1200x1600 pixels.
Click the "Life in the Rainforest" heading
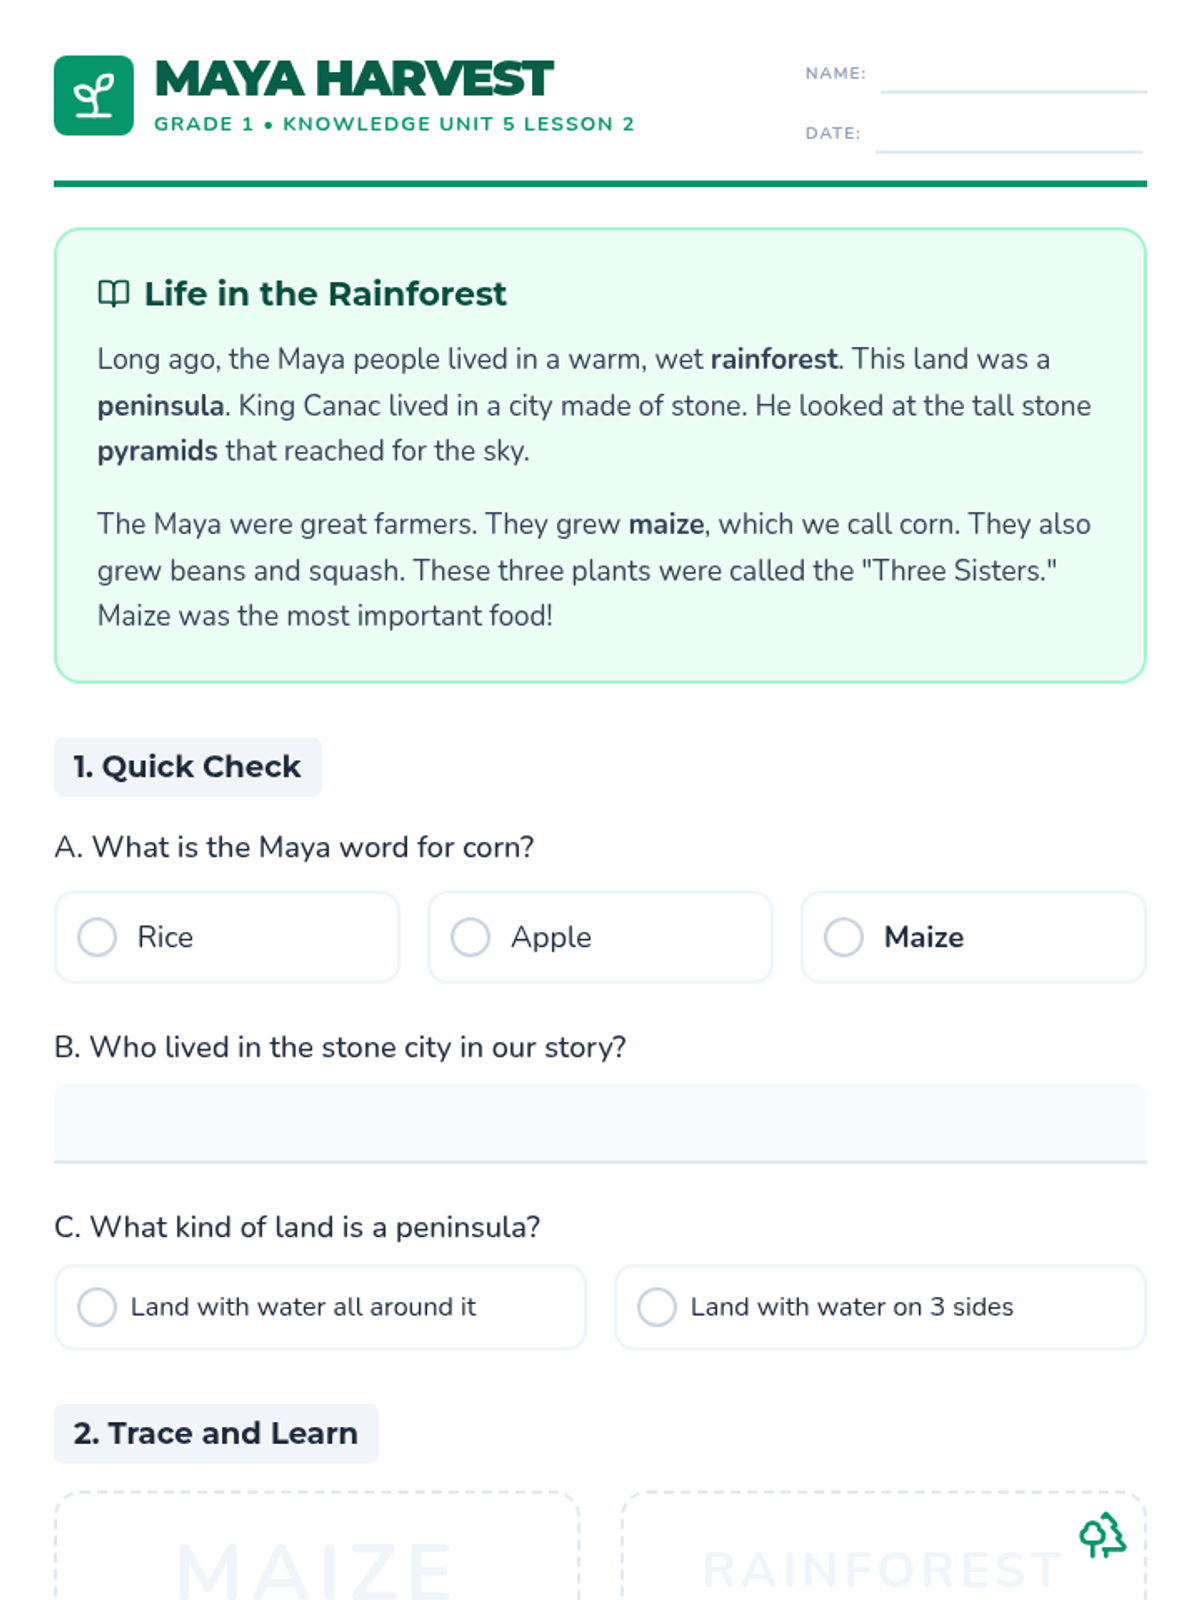point(325,294)
